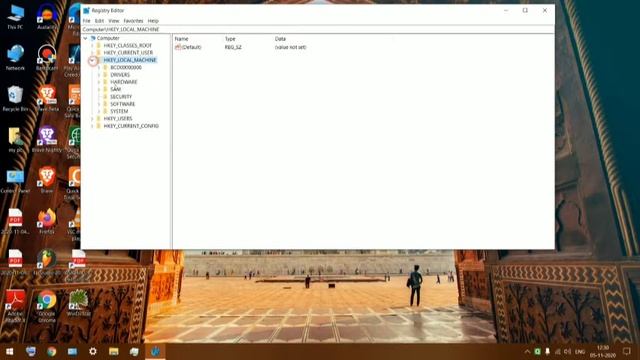Click the (value not set) data cell
The width and height of the screenshot is (640, 360).
coord(290,47)
